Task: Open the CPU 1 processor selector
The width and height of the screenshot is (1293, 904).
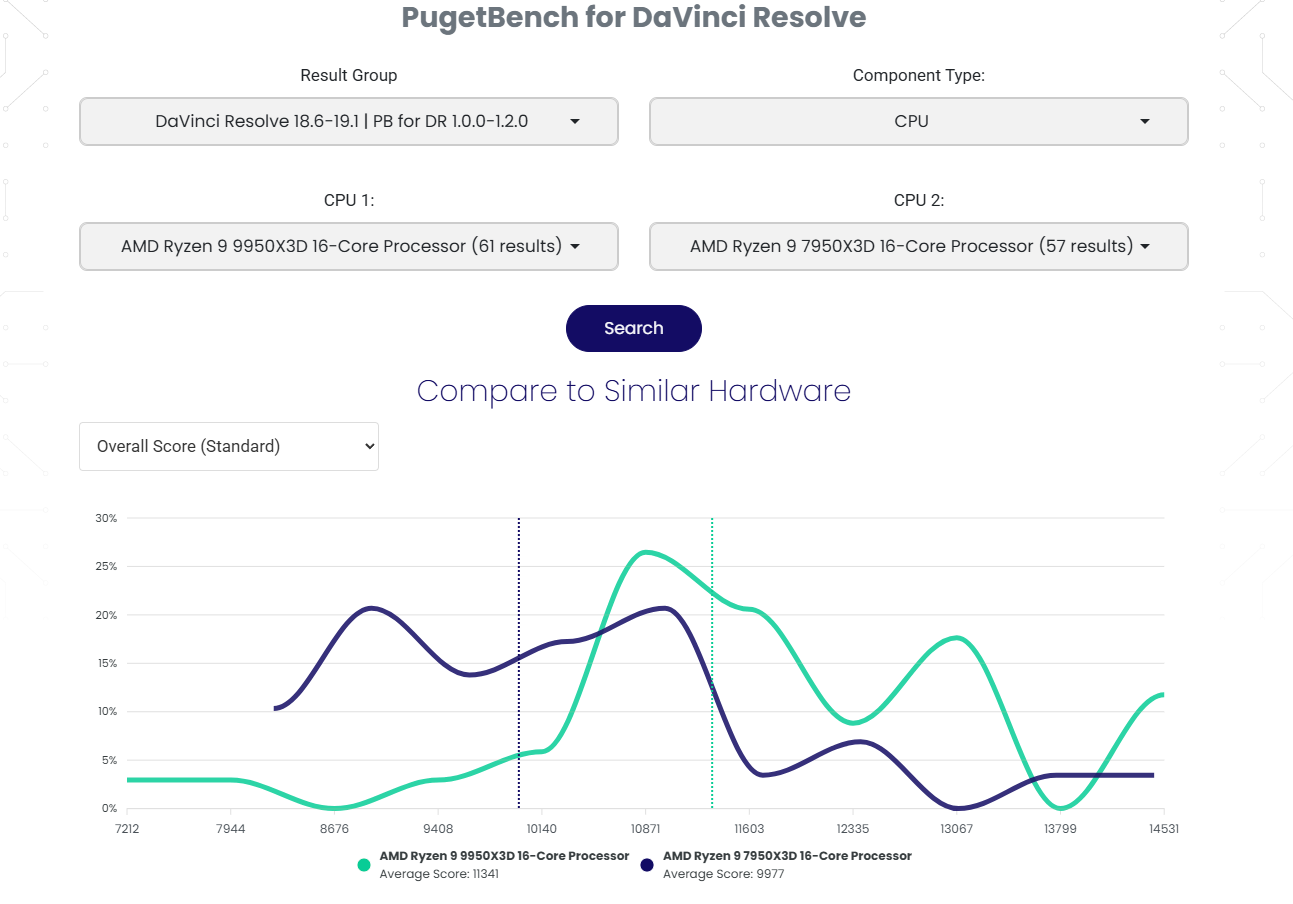Action: pyautogui.click(x=348, y=246)
